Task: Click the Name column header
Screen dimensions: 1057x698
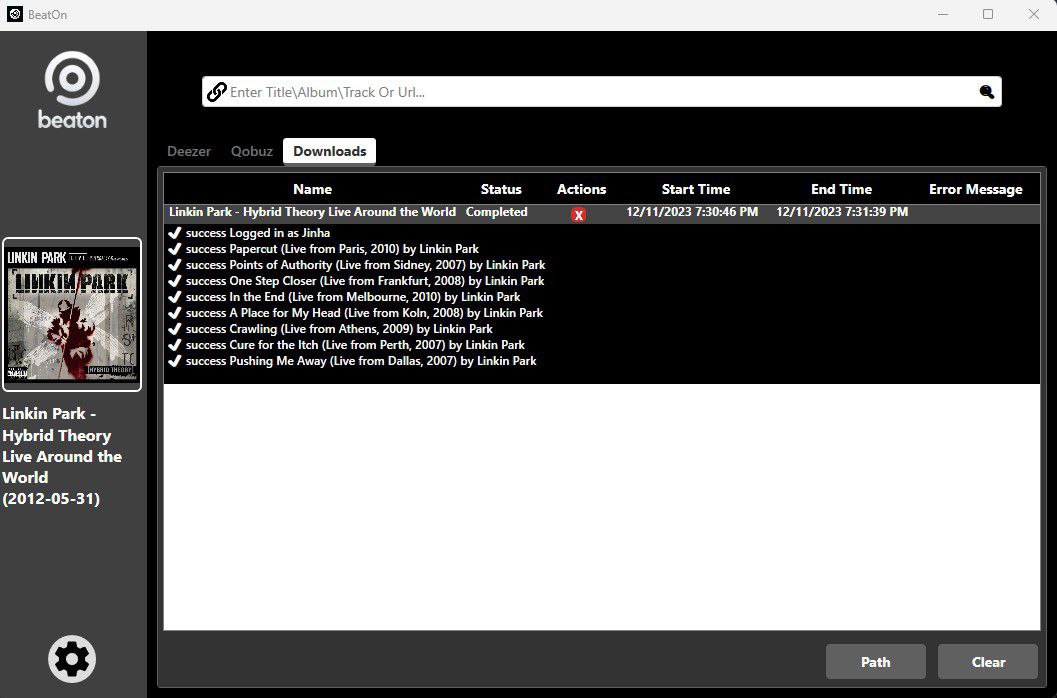Action: tap(312, 190)
